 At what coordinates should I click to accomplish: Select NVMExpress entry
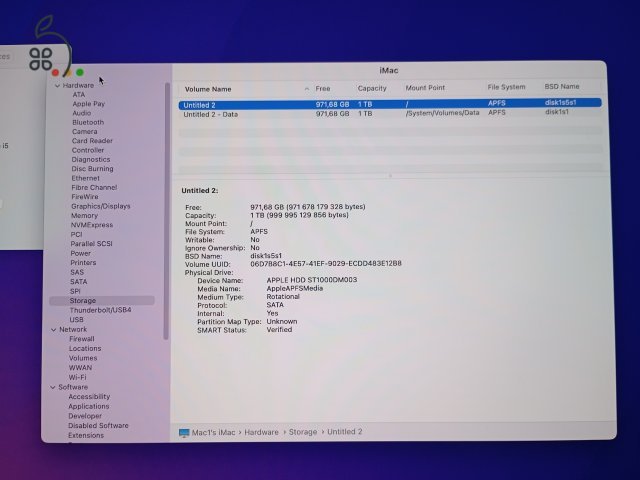point(92,225)
